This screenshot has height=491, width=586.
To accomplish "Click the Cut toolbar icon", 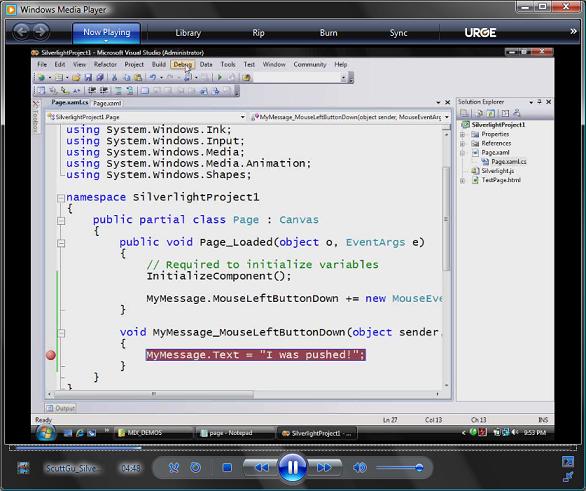I will 115,78.
